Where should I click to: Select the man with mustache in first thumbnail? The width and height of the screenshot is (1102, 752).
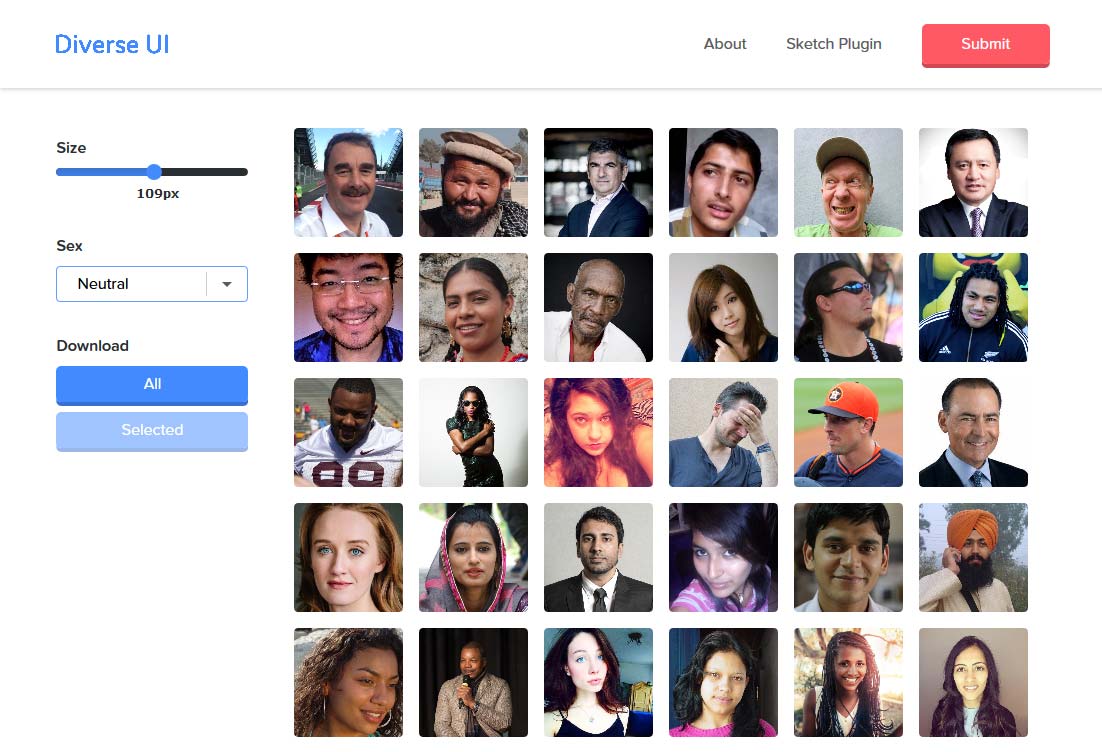(348, 182)
